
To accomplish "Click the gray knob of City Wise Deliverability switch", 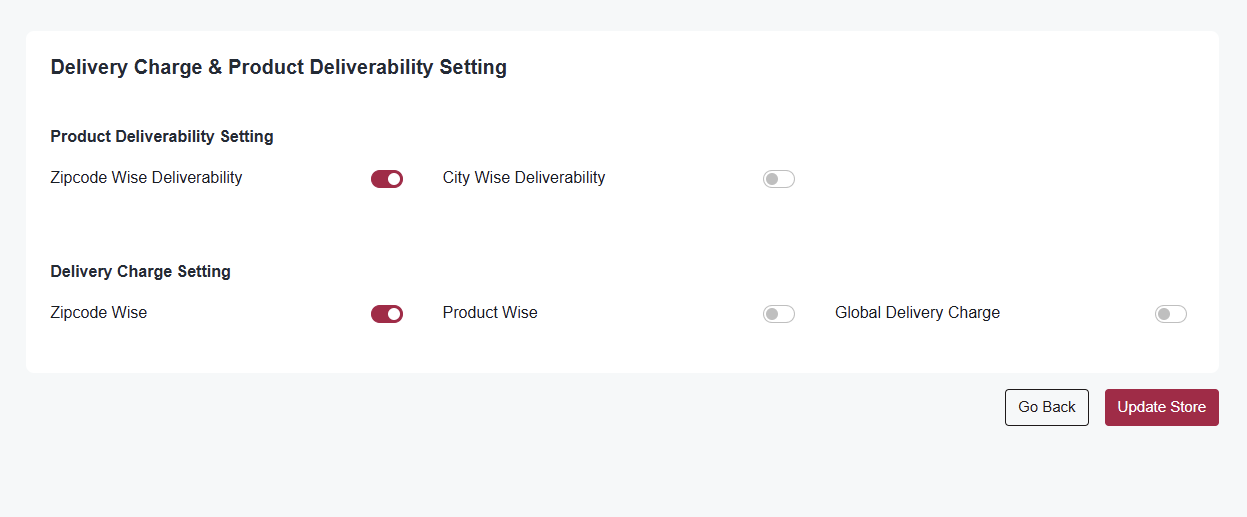I will tap(772, 179).
